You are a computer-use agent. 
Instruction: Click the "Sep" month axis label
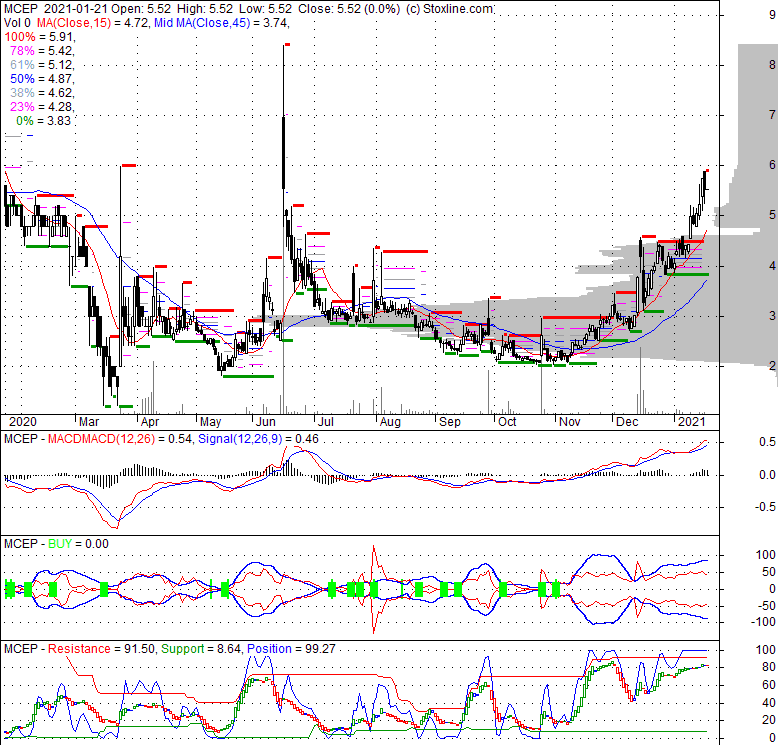[450, 422]
